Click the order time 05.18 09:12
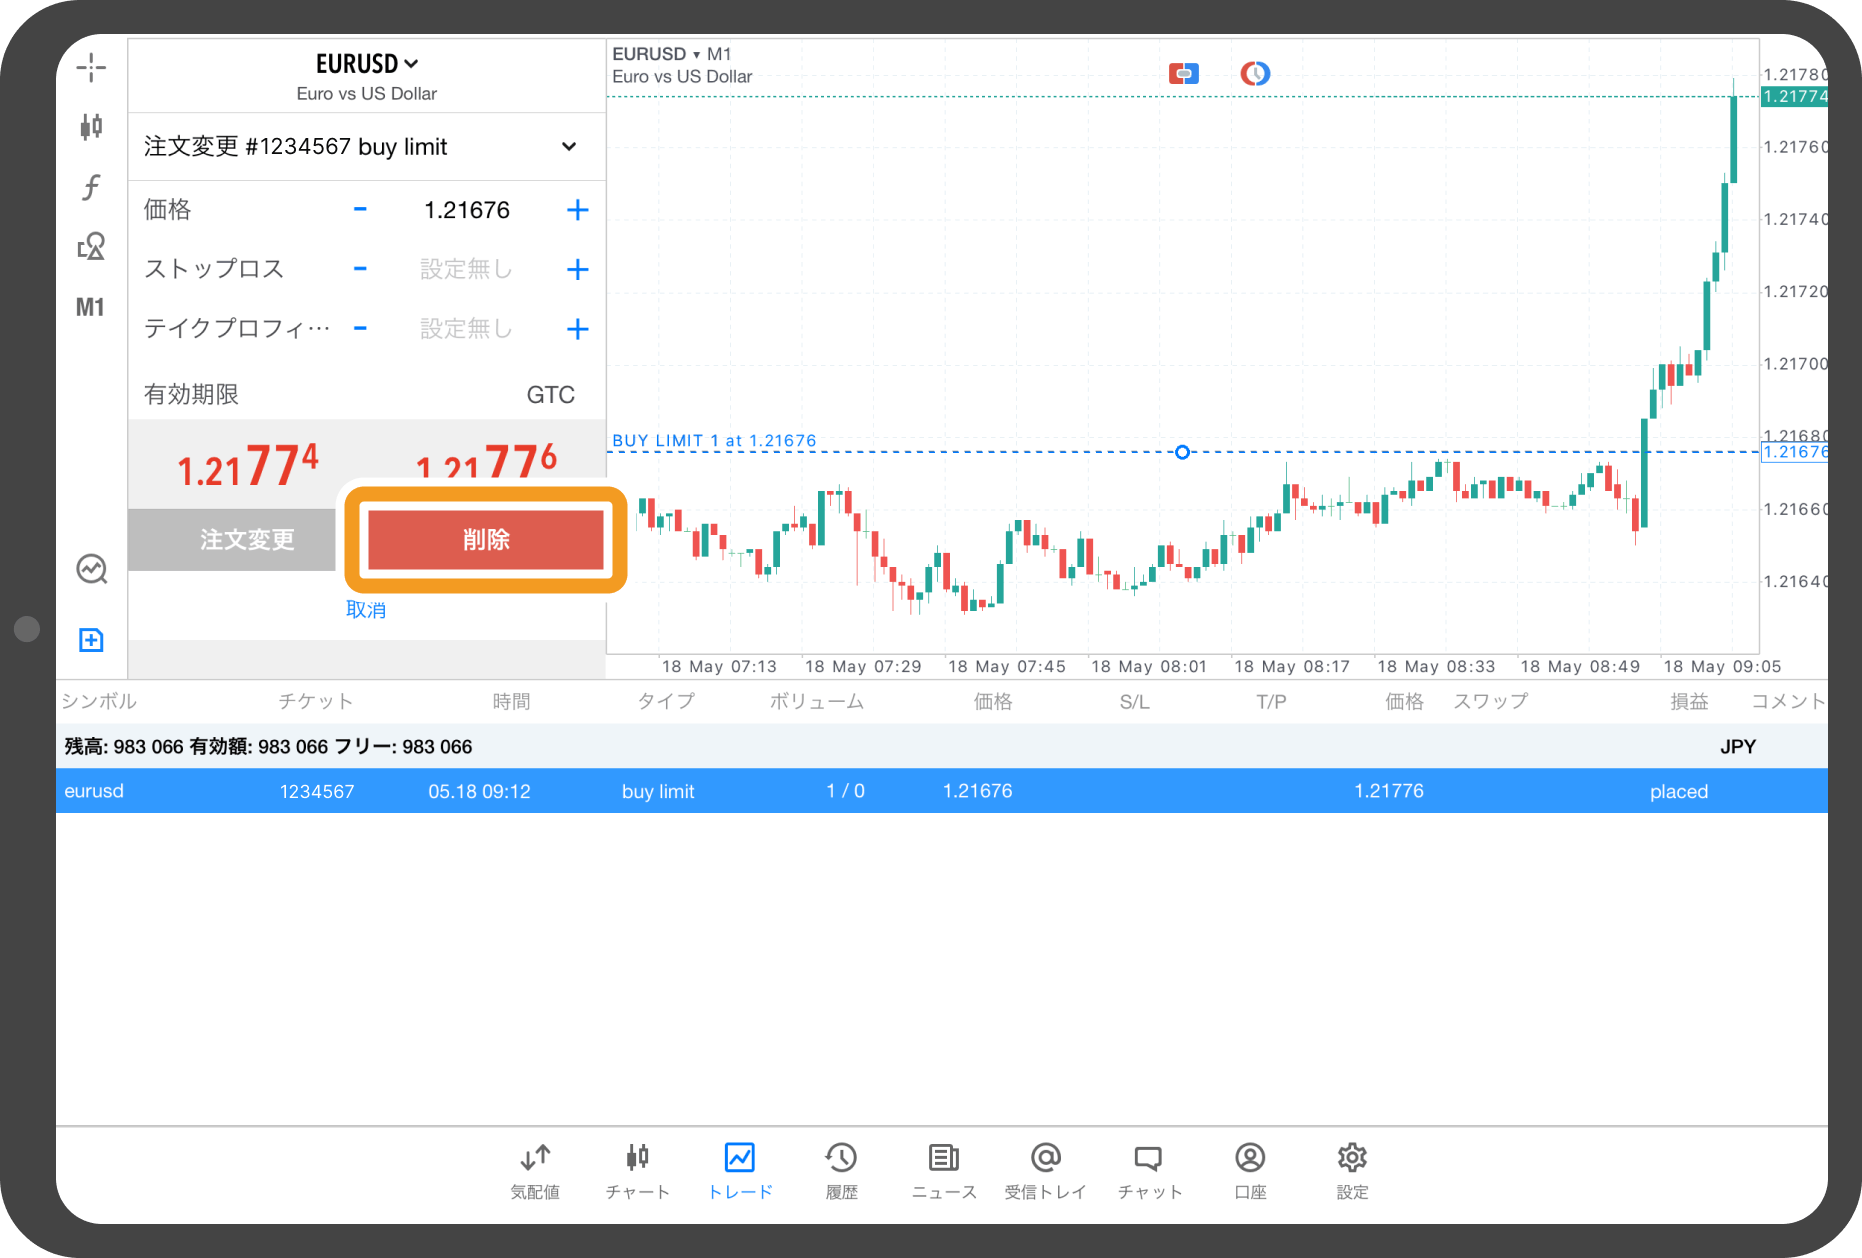This screenshot has height=1258, width=1862. tap(479, 791)
